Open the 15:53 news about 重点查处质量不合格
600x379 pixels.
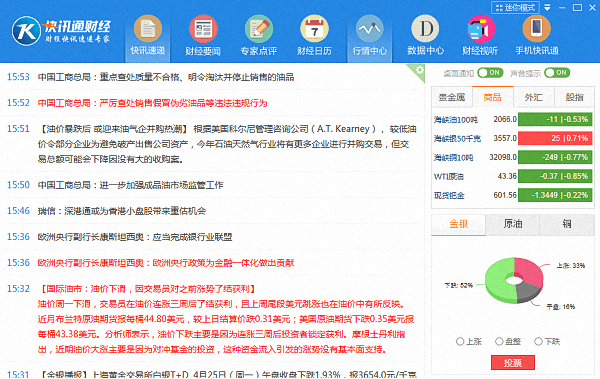coord(166,77)
